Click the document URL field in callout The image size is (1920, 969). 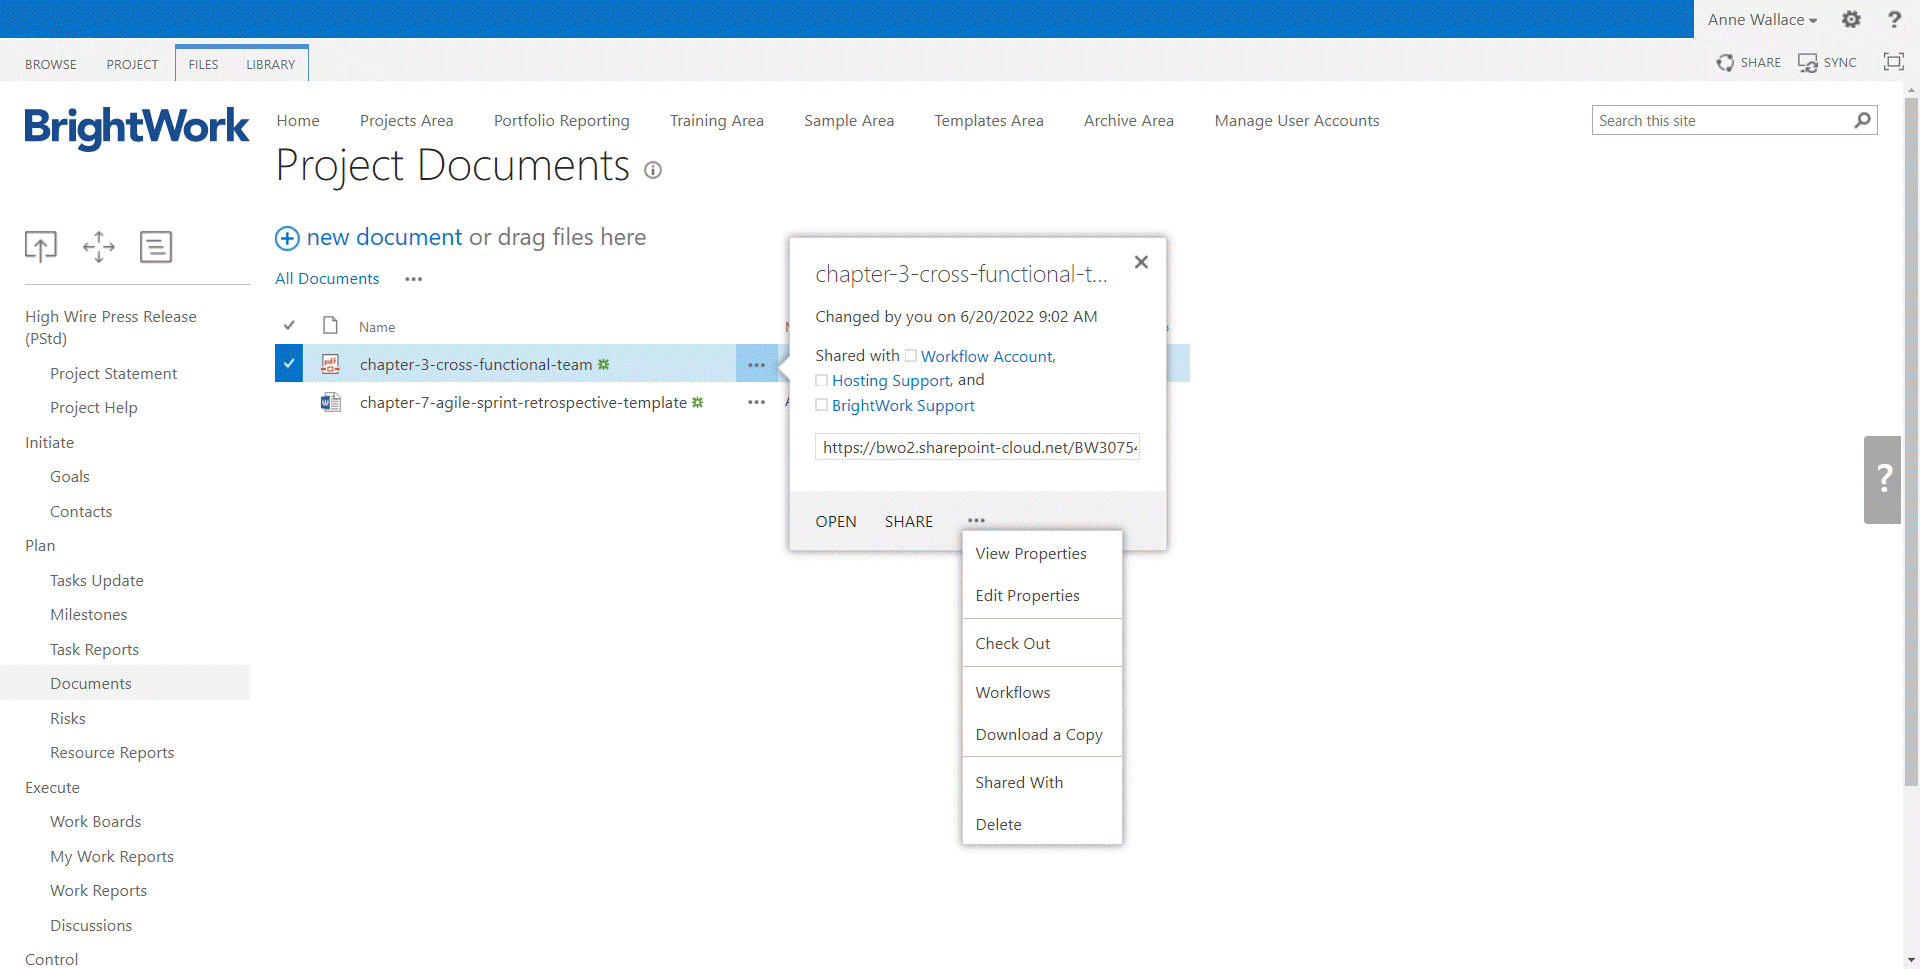977,448
